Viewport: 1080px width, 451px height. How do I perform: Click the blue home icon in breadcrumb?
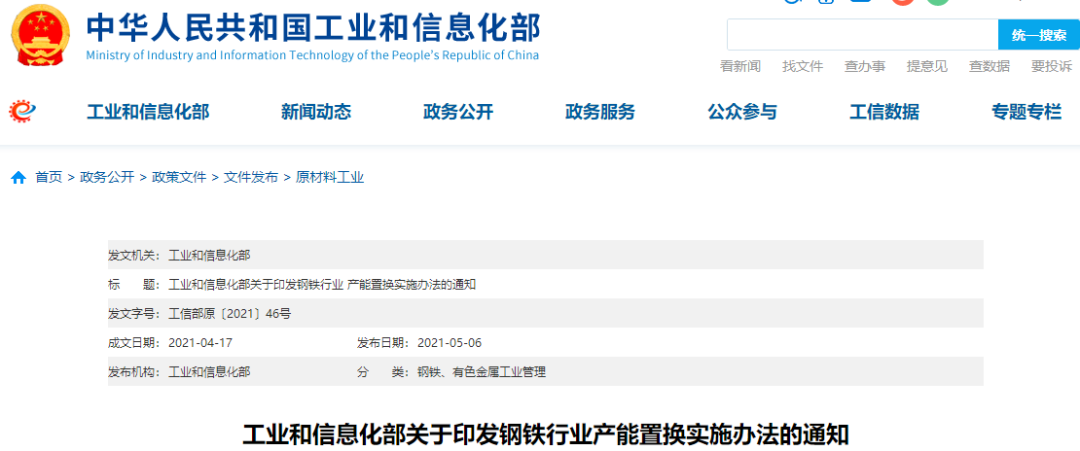(x=18, y=178)
